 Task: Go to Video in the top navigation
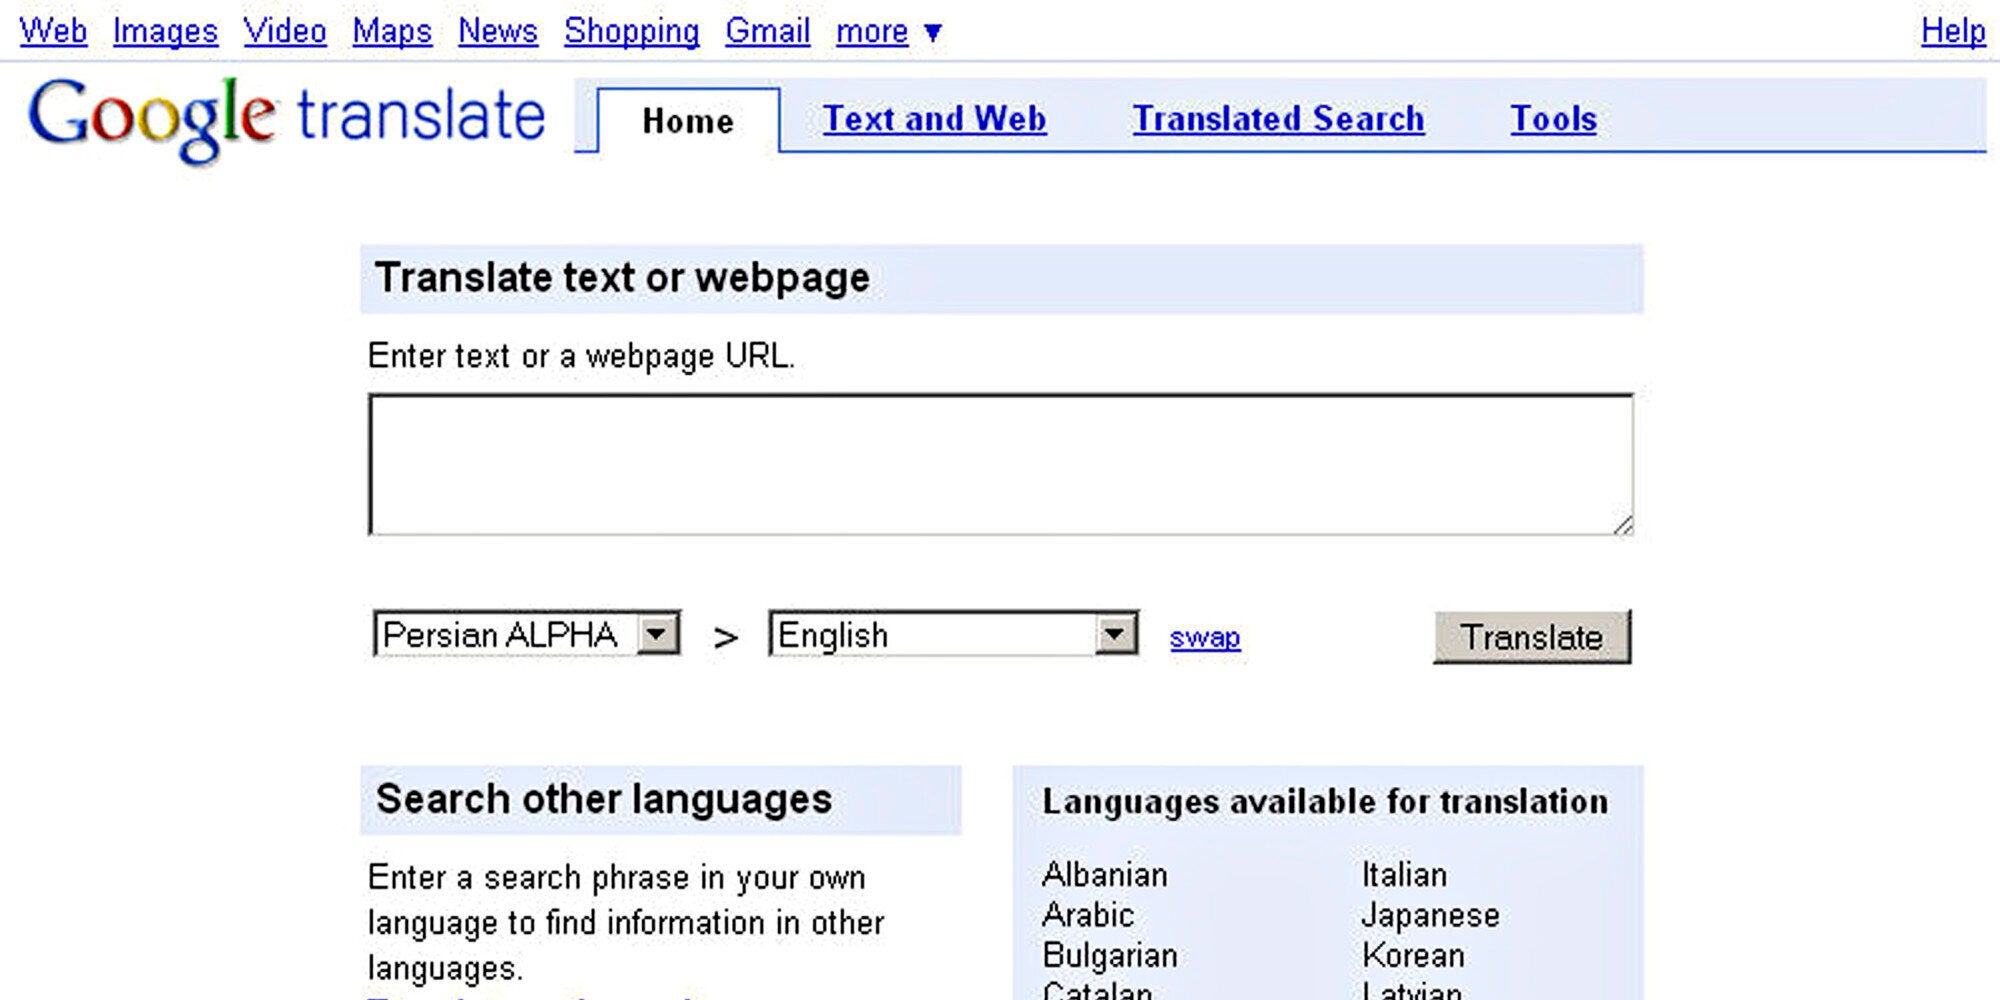click(285, 31)
